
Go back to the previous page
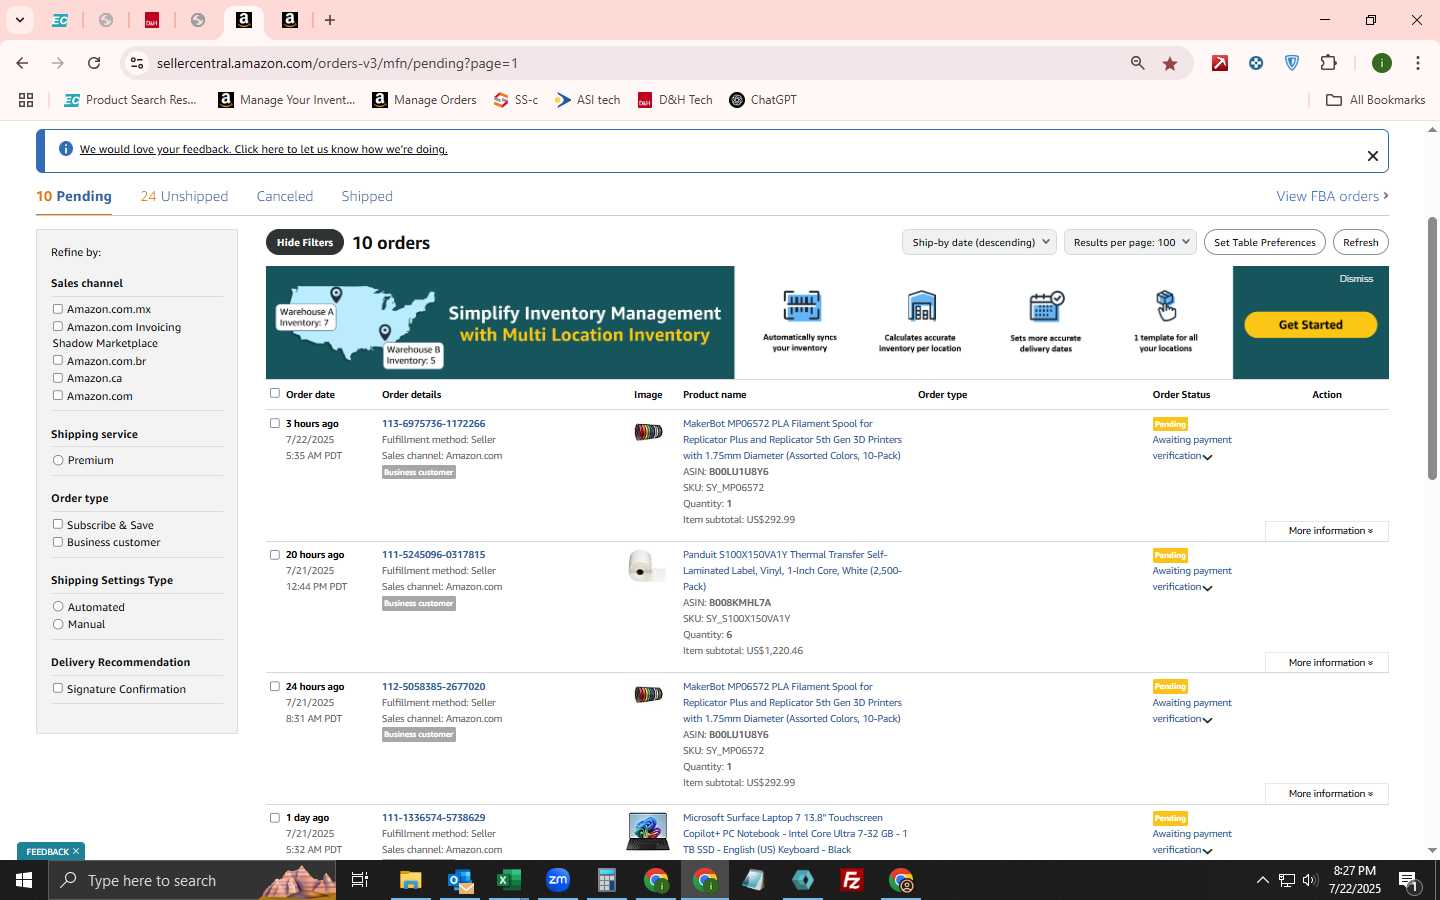point(22,63)
